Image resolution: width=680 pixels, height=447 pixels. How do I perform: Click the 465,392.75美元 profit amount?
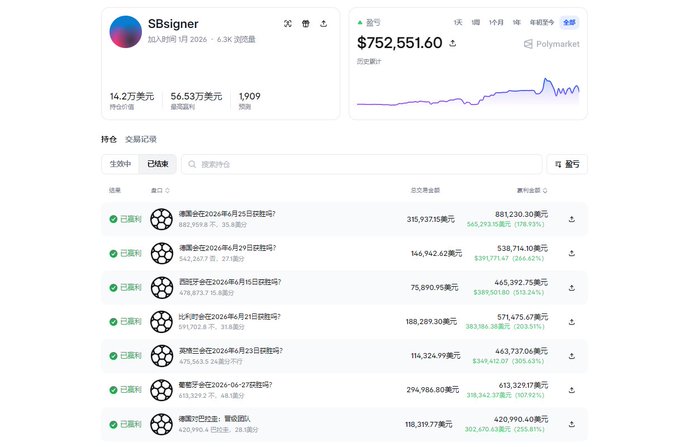tap(521, 282)
